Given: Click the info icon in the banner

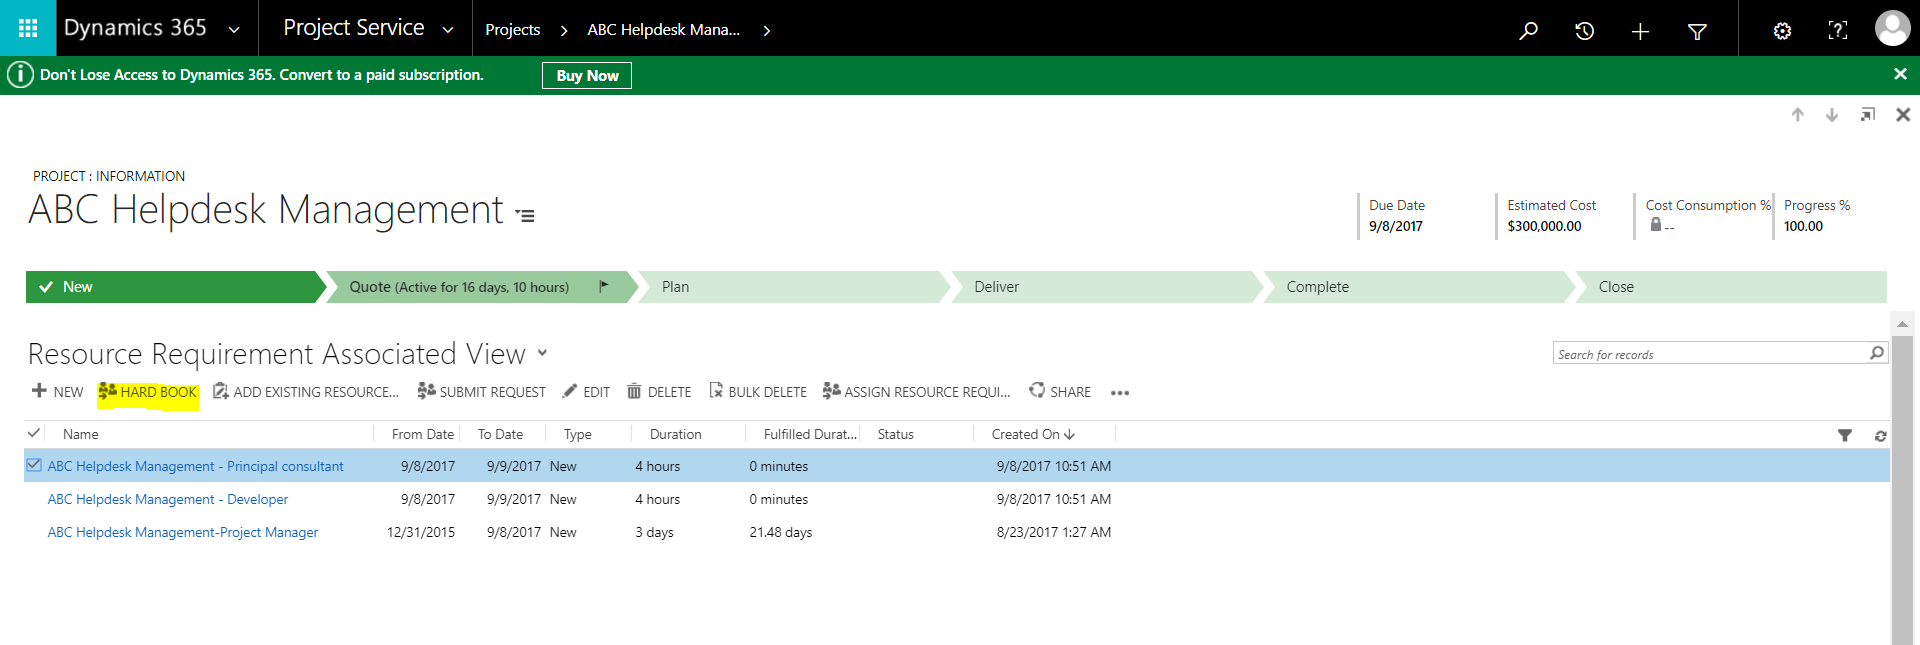Looking at the screenshot, I should (x=20, y=75).
